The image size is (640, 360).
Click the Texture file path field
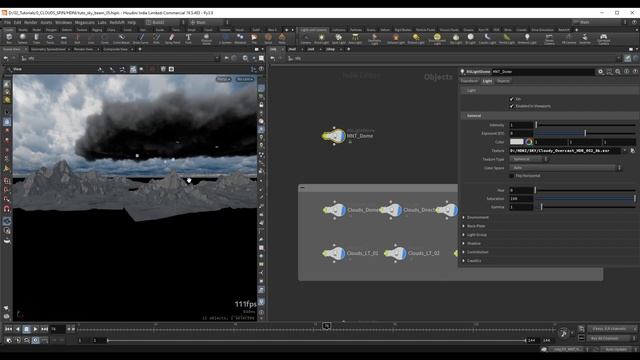tap(566, 151)
